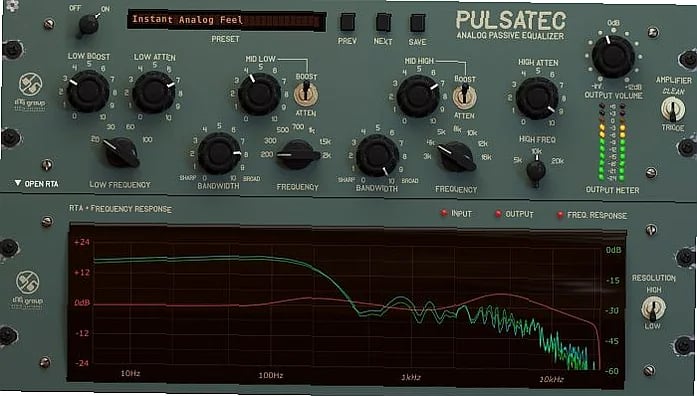Flip the Mid Low Boost/Atten switch

pos(306,95)
